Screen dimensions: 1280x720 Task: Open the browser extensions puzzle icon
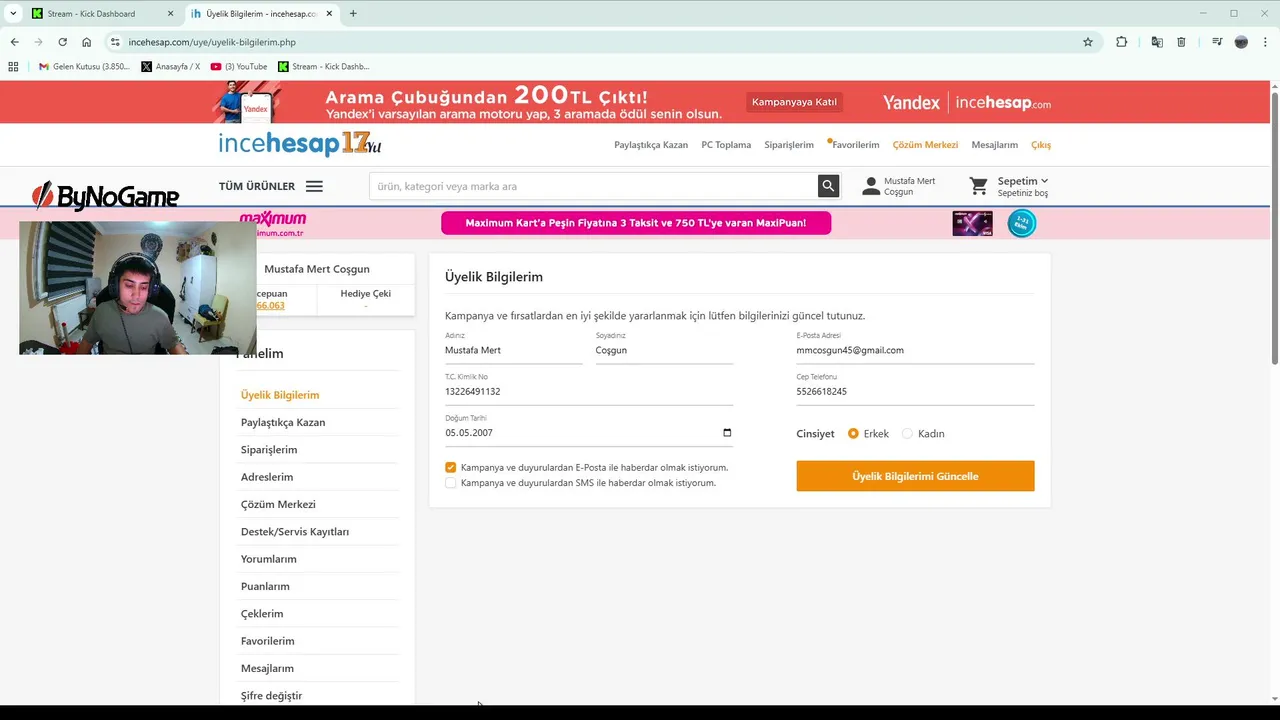point(1121,42)
